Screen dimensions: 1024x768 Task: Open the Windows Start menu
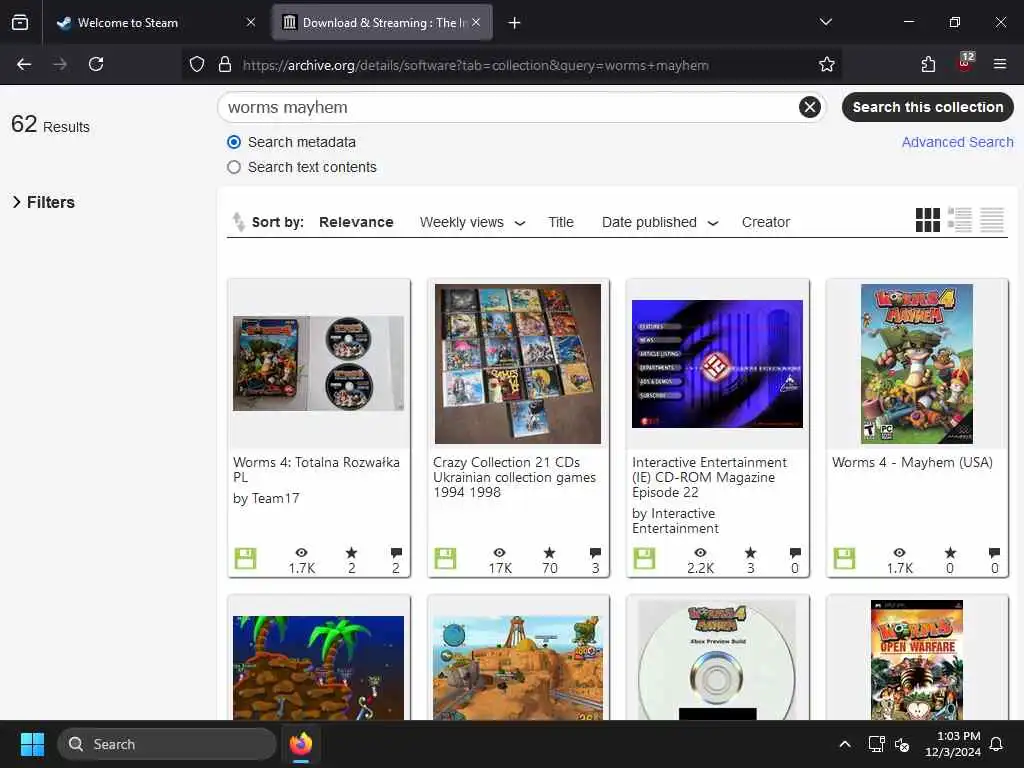pyautogui.click(x=32, y=744)
